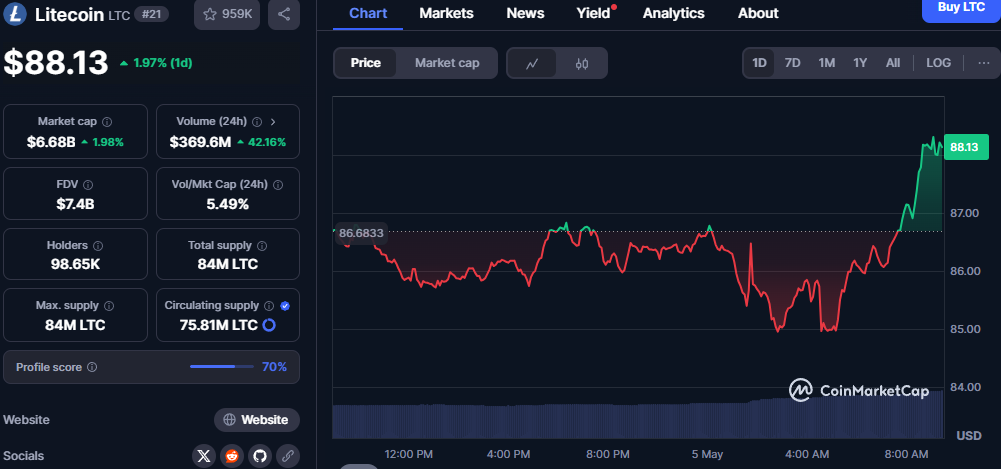Click the $88.13 price headline
1001x469 pixels.
tap(56, 63)
